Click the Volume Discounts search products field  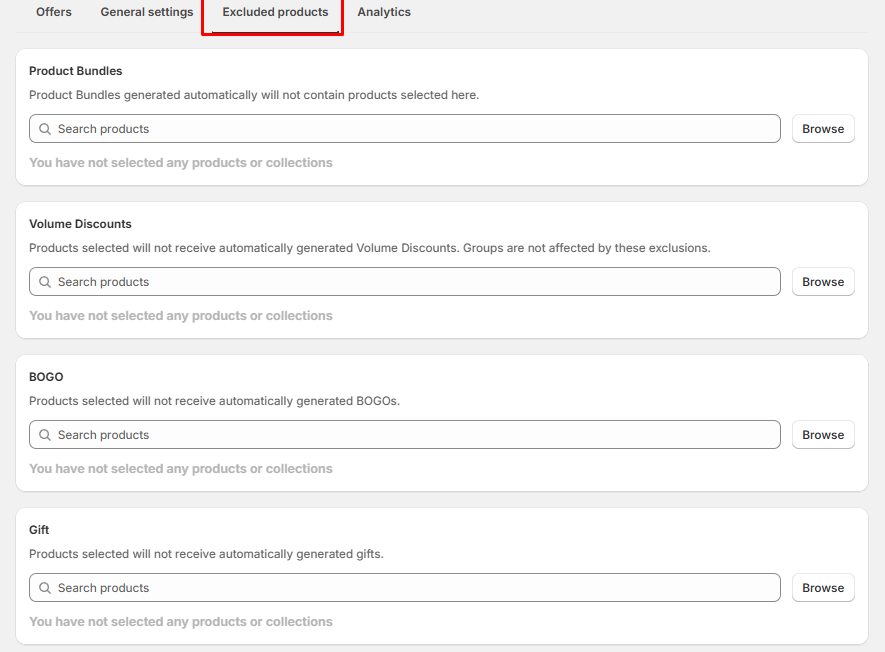point(405,282)
